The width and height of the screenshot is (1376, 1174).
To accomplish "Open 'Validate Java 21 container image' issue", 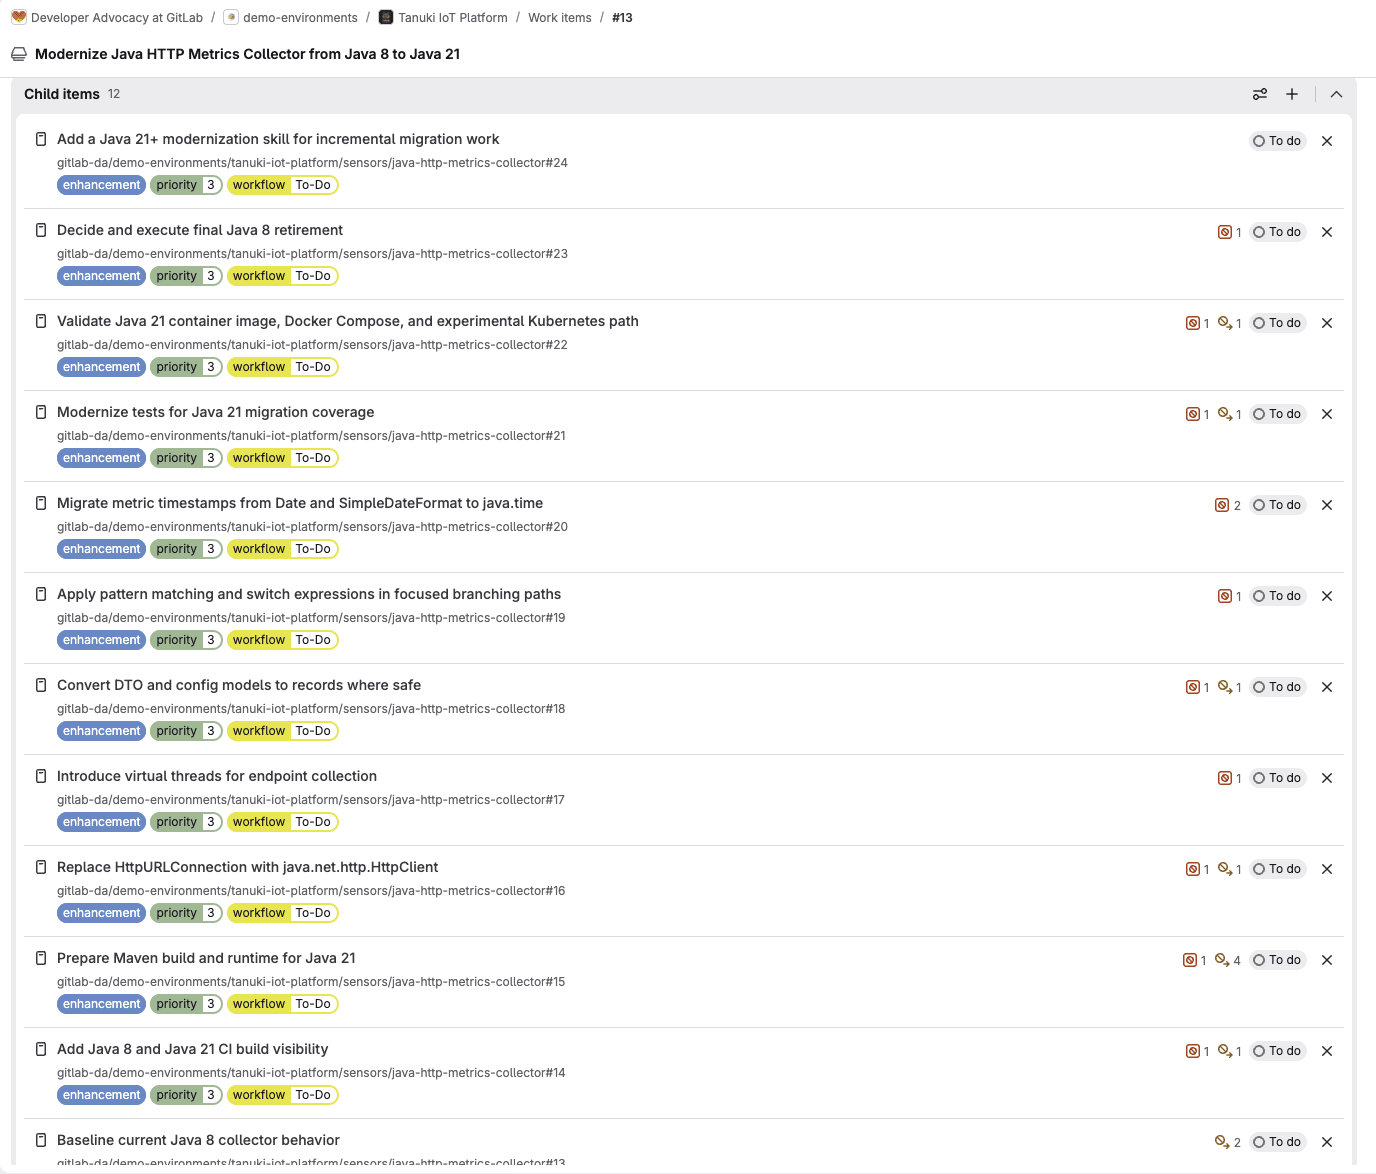I will [x=348, y=321].
